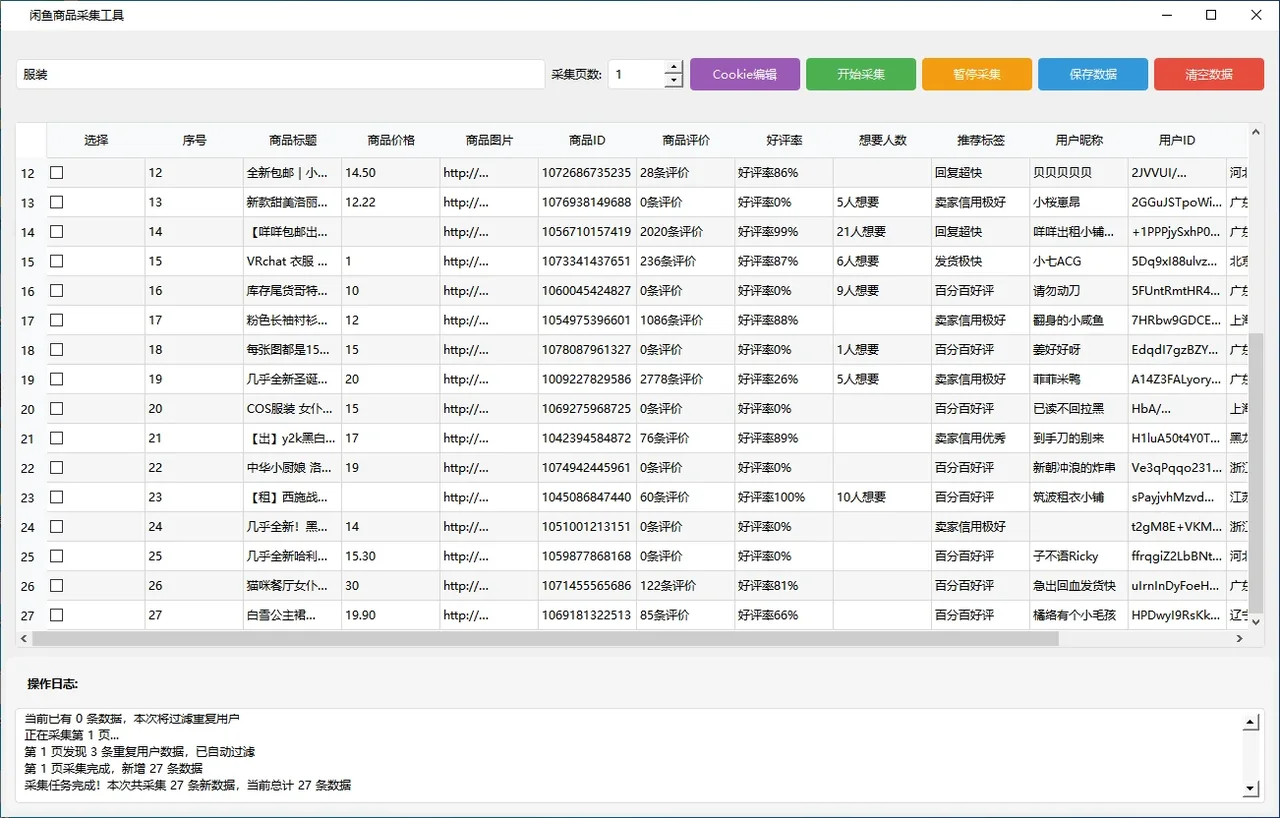Decrease page count with down arrow
Image resolution: width=1280 pixels, height=818 pixels.
674,81
